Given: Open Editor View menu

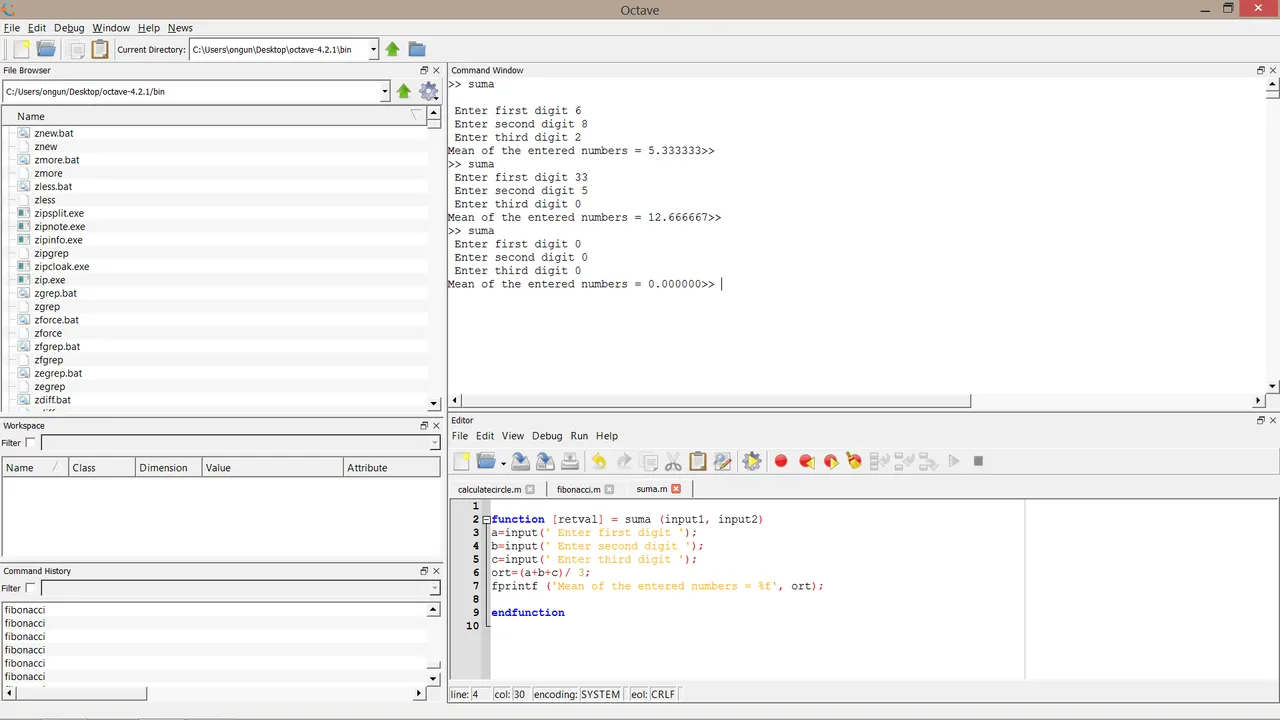Looking at the screenshot, I should [x=513, y=436].
